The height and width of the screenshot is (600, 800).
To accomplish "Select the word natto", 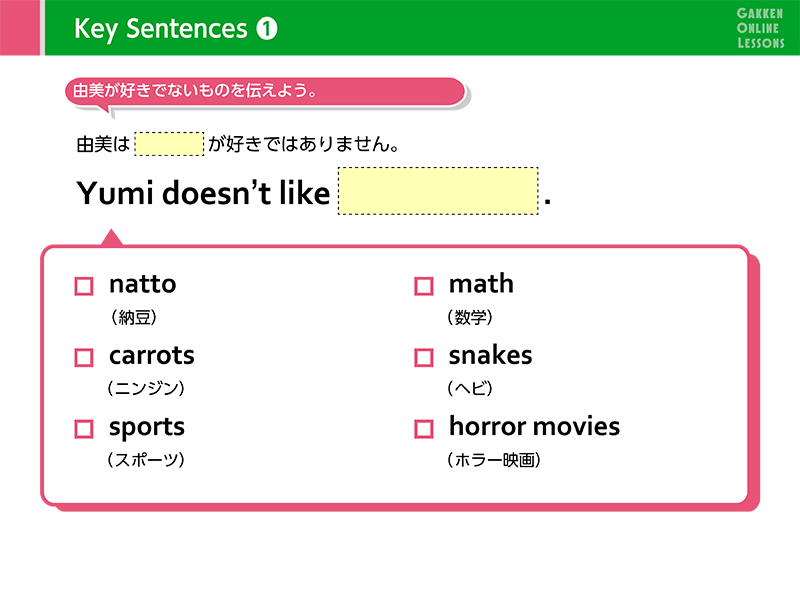I will 142,284.
